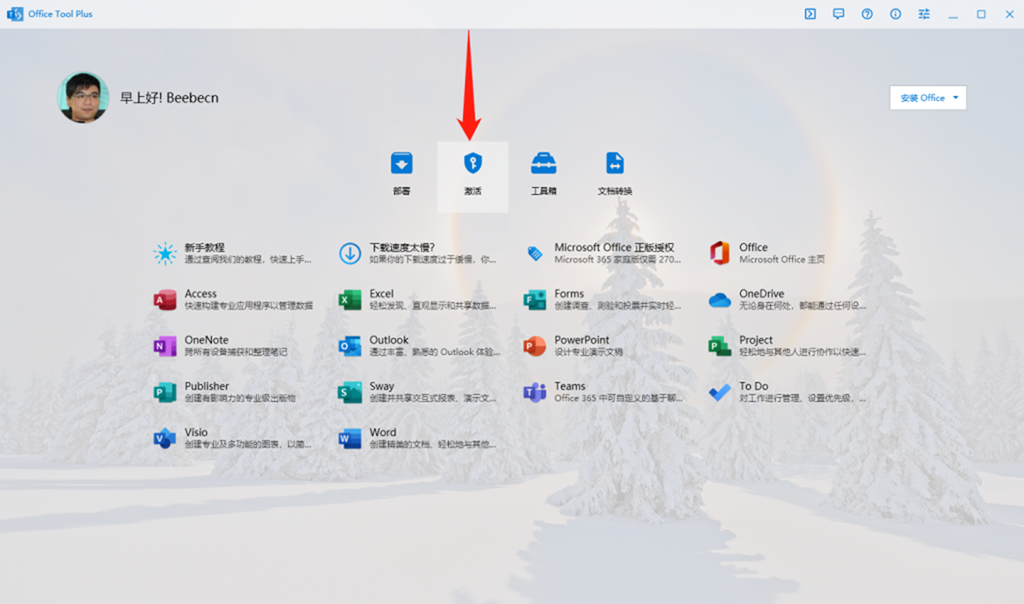Open the 工具箱 (Toolbox) icon

tap(543, 163)
